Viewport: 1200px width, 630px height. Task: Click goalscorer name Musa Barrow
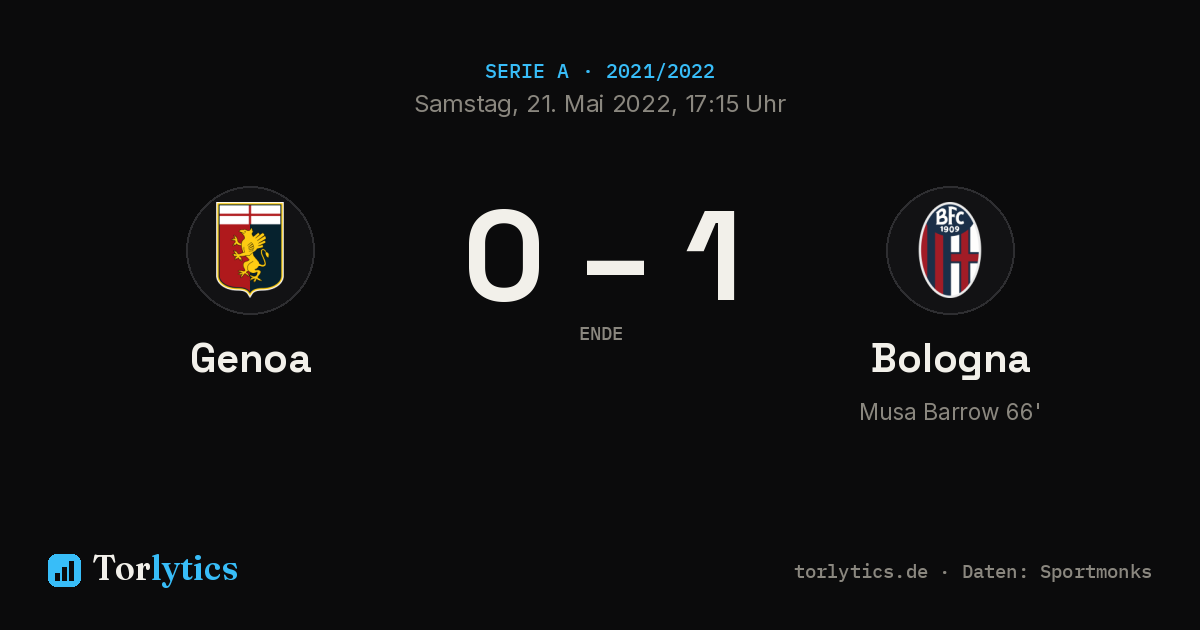click(x=929, y=412)
